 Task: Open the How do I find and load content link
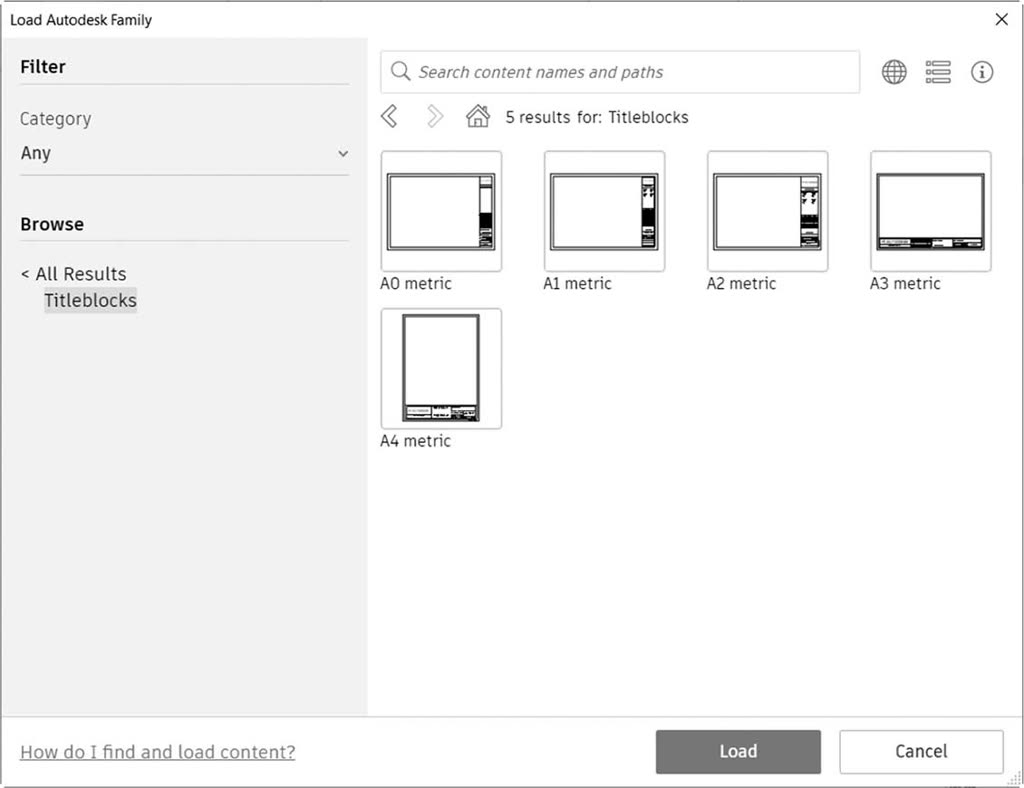click(157, 752)
